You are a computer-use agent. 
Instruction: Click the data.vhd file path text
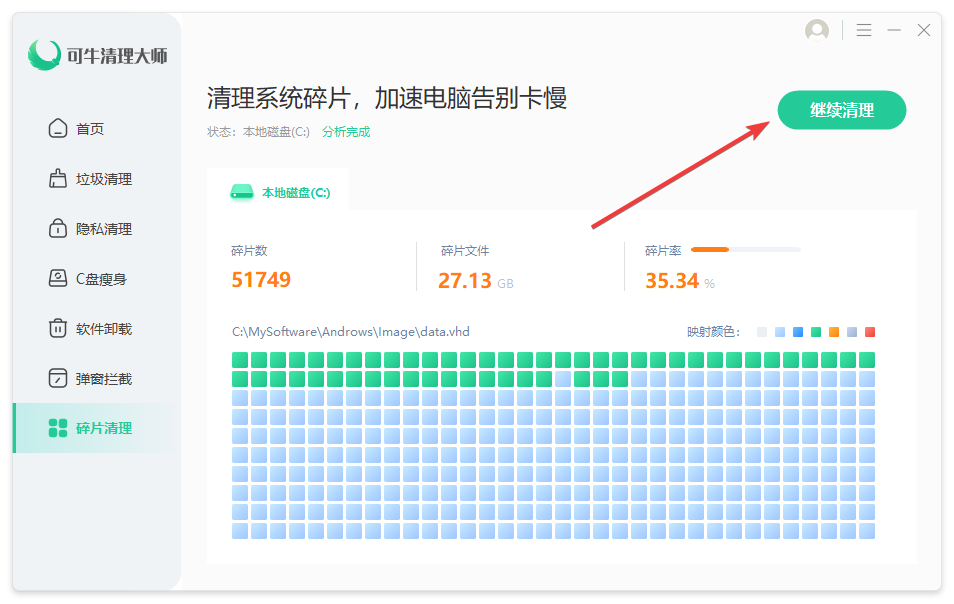(x=350, y=332)
